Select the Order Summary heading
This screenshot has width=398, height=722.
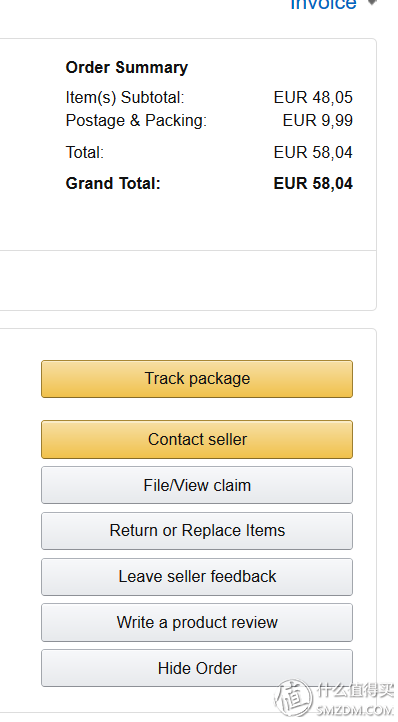(x=127, y=68)
